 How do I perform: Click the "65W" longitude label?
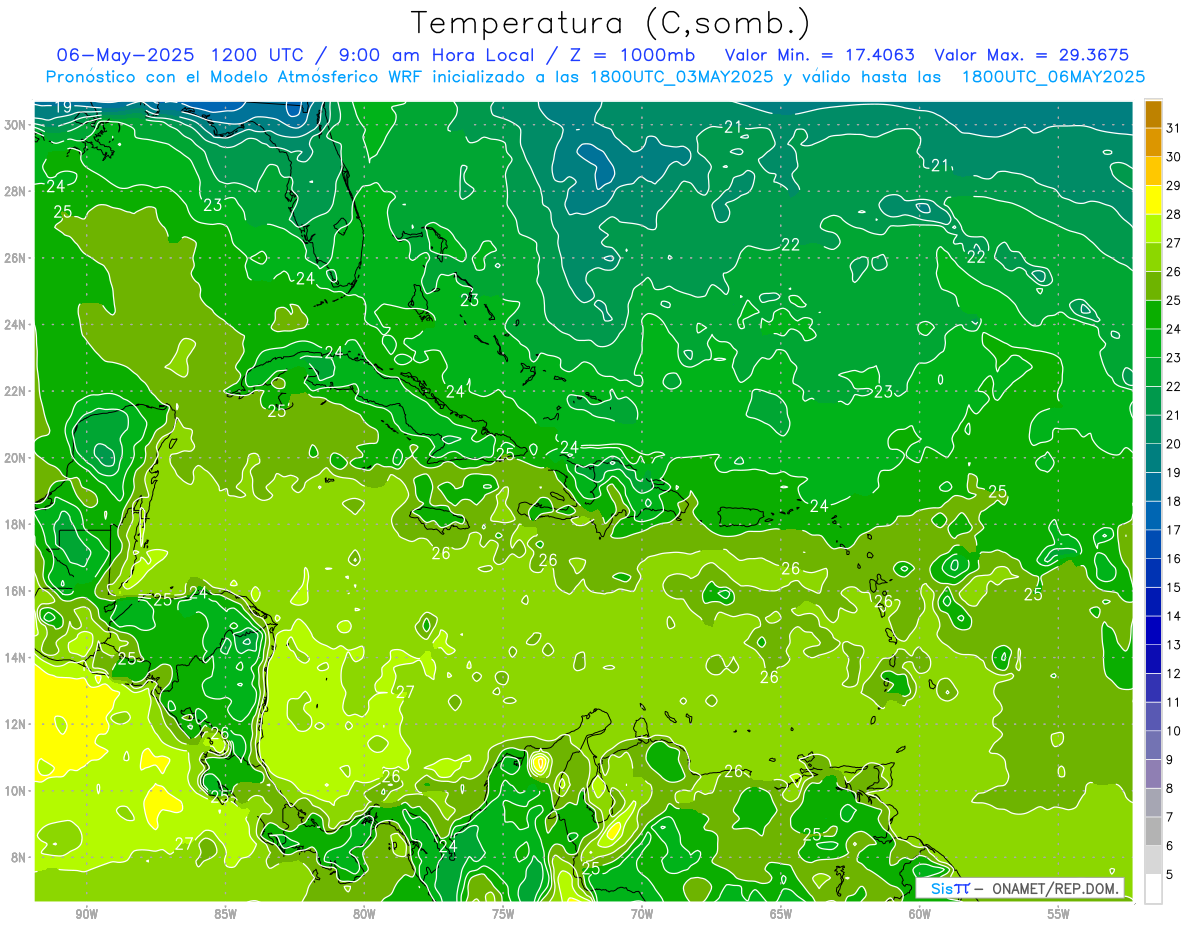click(781, 914)
